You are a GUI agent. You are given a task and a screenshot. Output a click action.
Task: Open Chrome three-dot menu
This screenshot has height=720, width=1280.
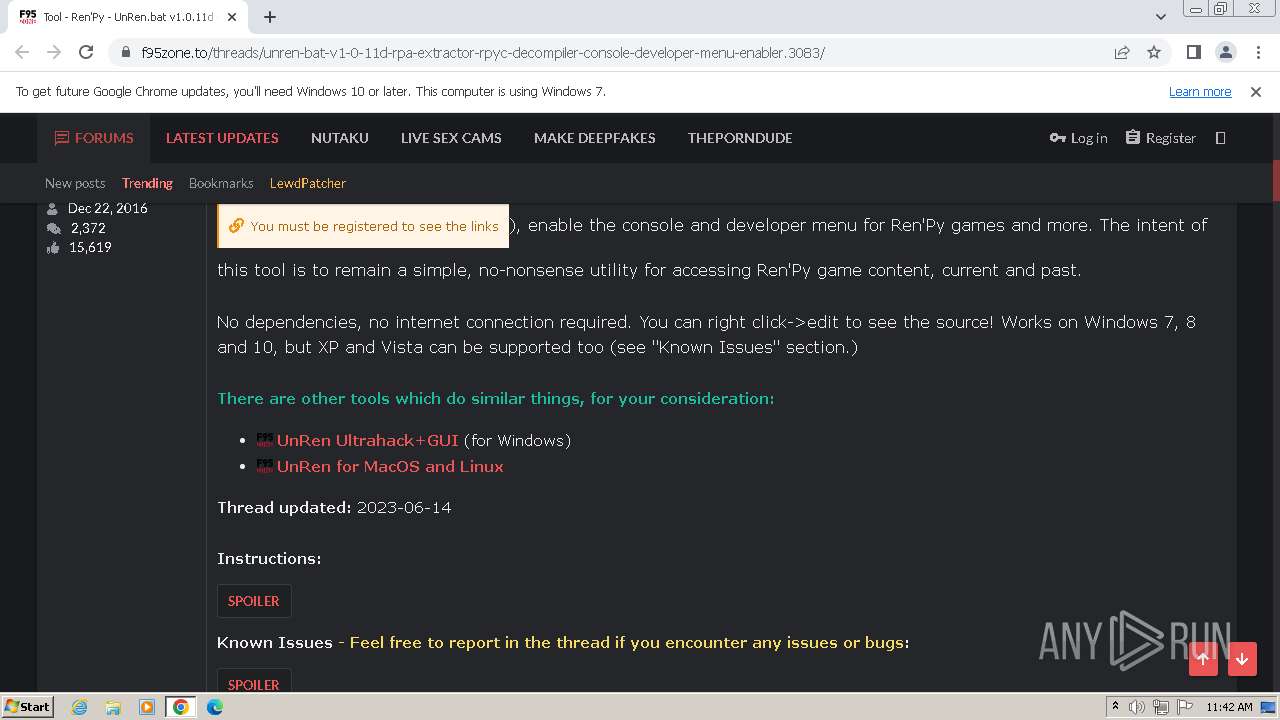click(x=1256, y=52)
